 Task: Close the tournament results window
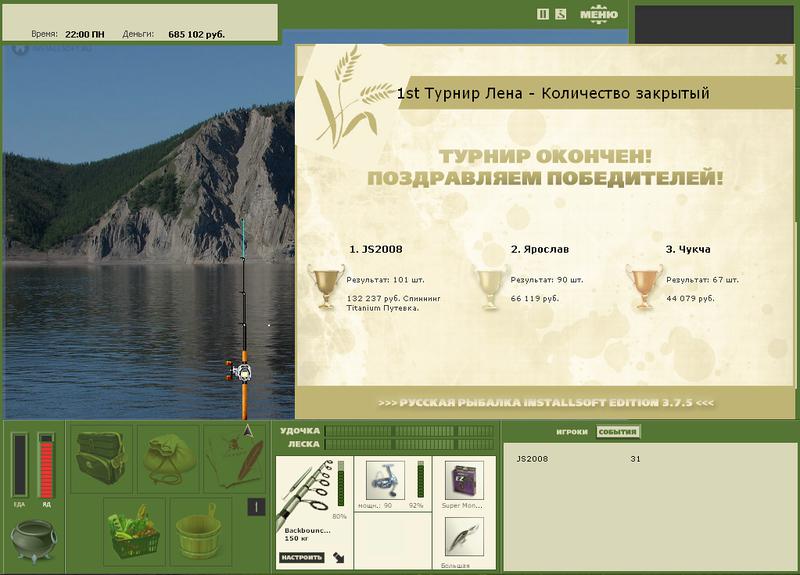tap(781, 59)
